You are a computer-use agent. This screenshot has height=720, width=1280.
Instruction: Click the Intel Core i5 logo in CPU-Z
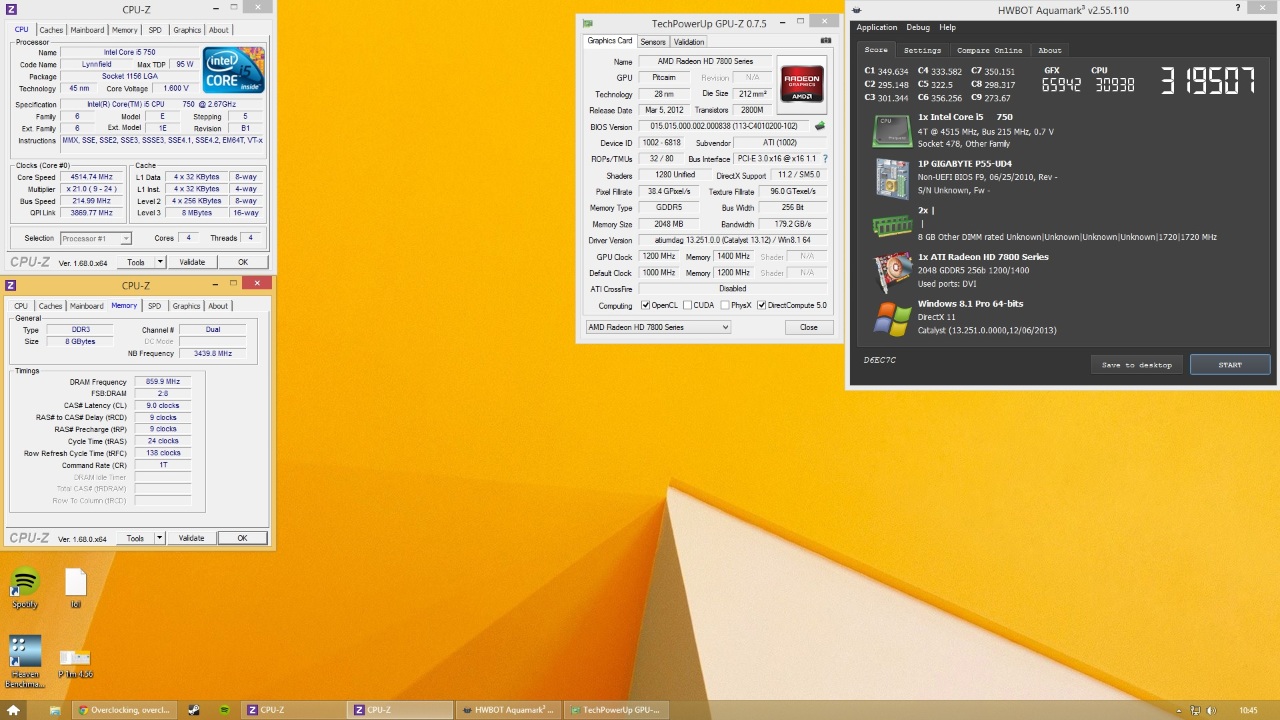coord(234,70)
